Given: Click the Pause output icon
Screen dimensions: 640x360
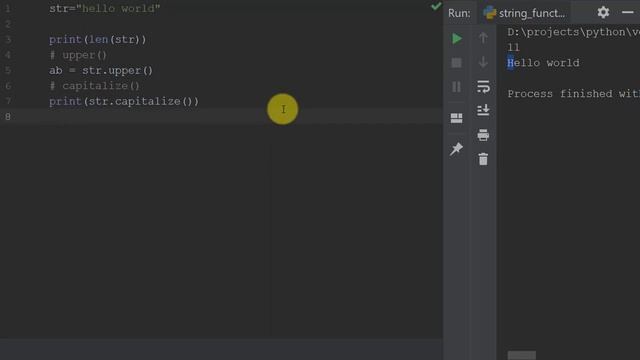Looking at the screenshot, I should click(x=456, y=87).
